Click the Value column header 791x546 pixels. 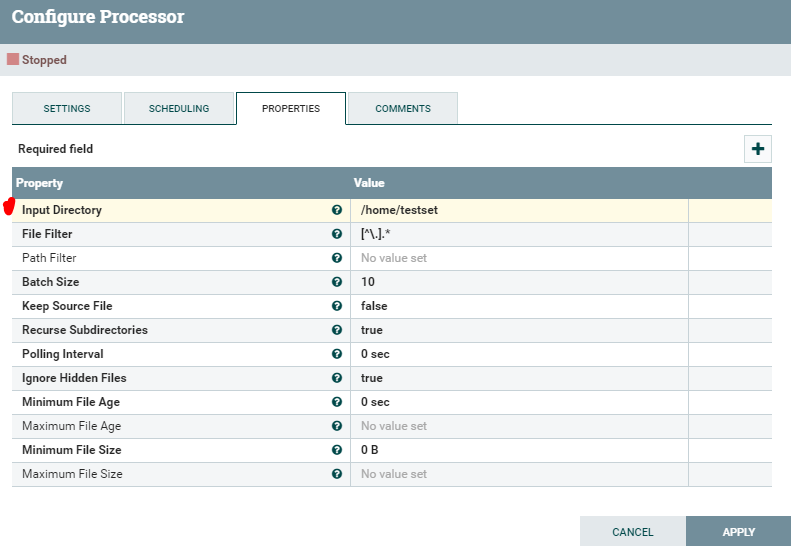pos(369,183)
